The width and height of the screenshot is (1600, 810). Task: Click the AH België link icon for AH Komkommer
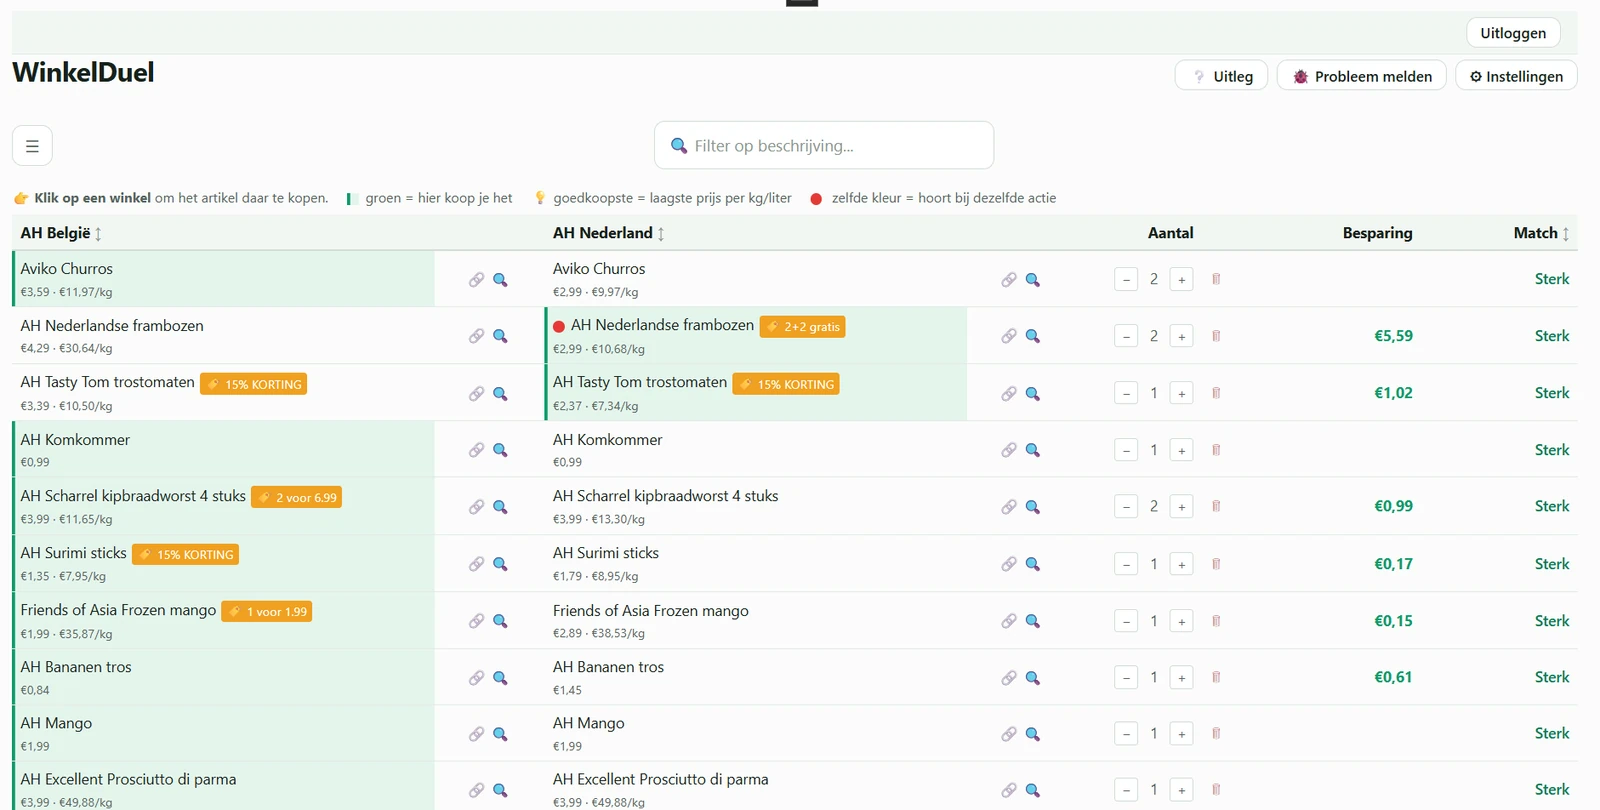[x=477, y=450]
